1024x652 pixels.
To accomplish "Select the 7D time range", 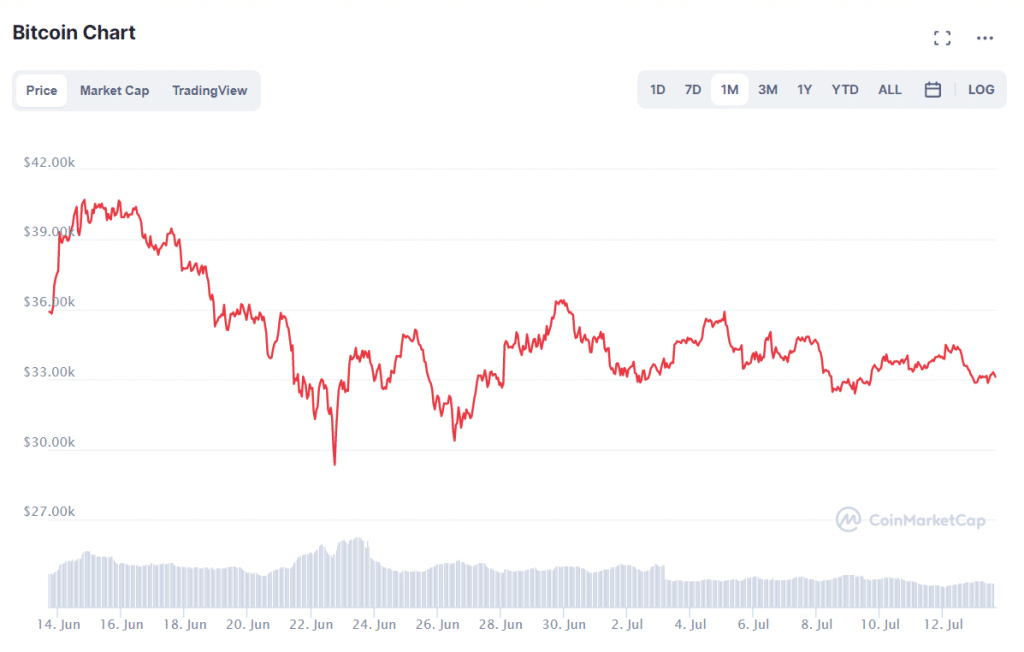I will click(693, 90).
